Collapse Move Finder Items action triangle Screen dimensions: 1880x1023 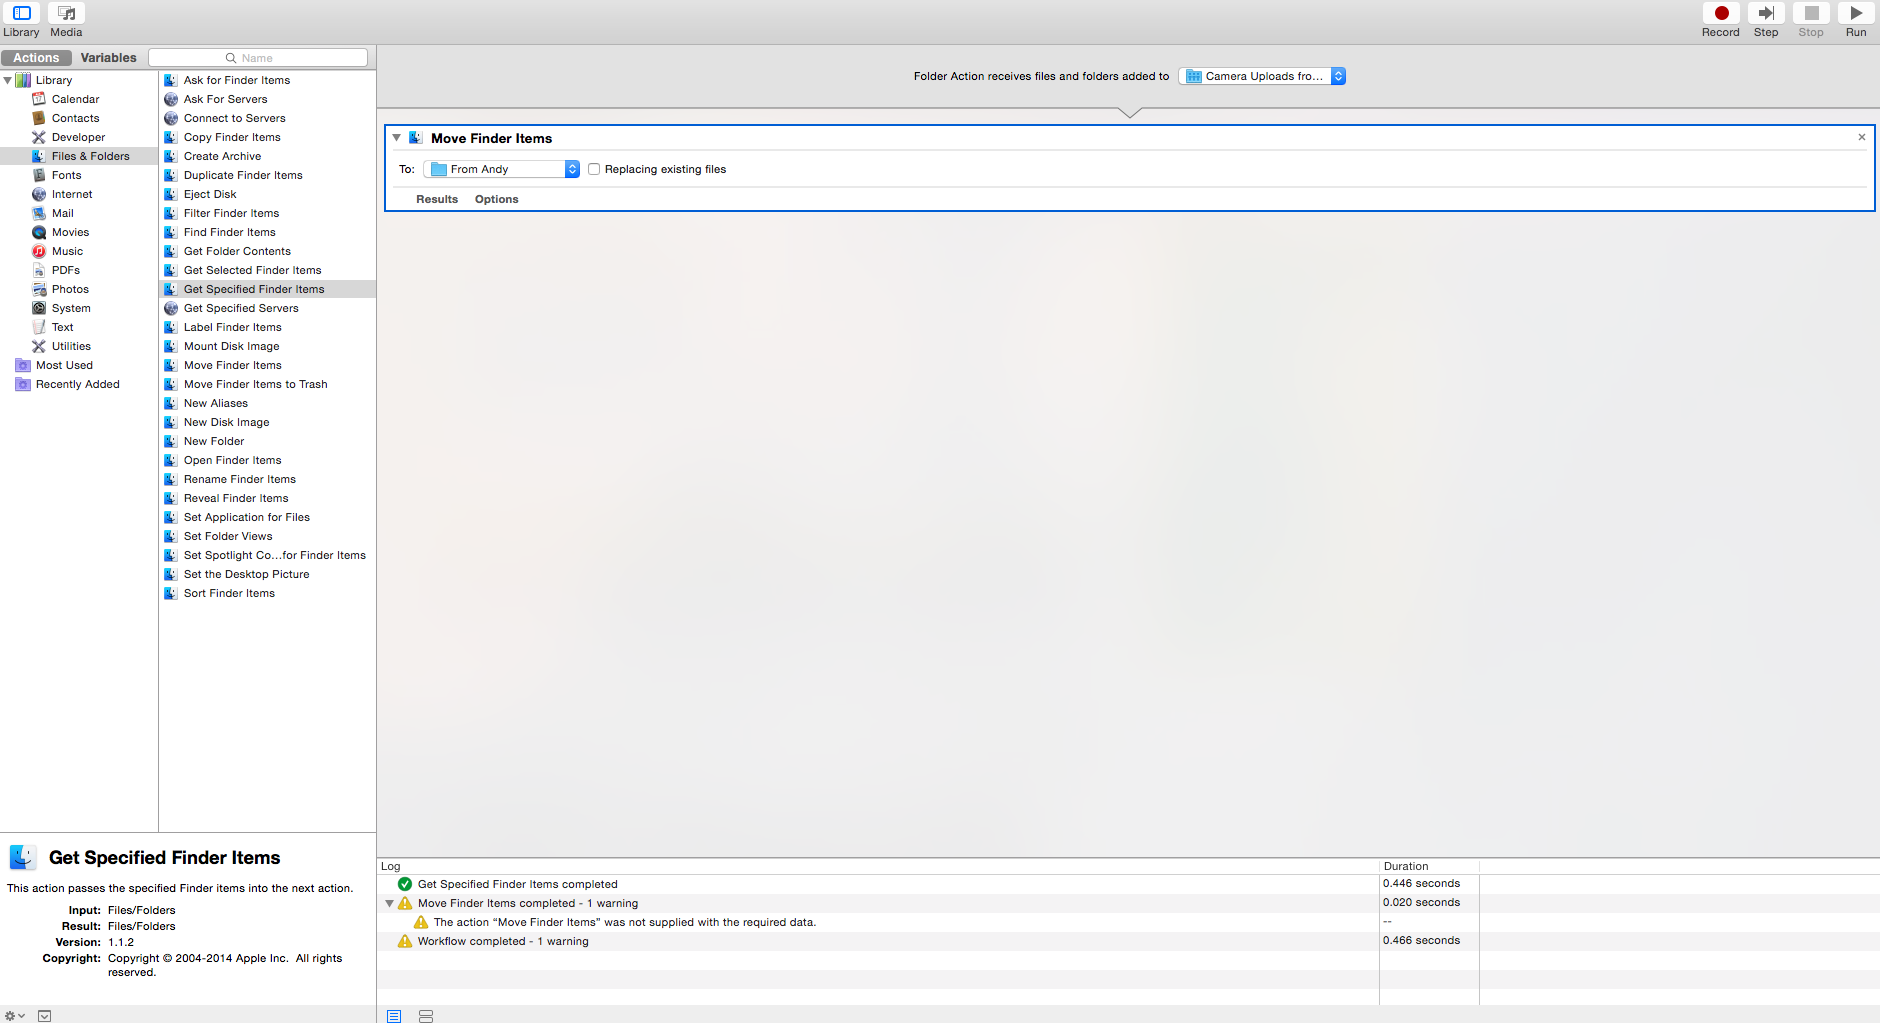tap(397, 138)
